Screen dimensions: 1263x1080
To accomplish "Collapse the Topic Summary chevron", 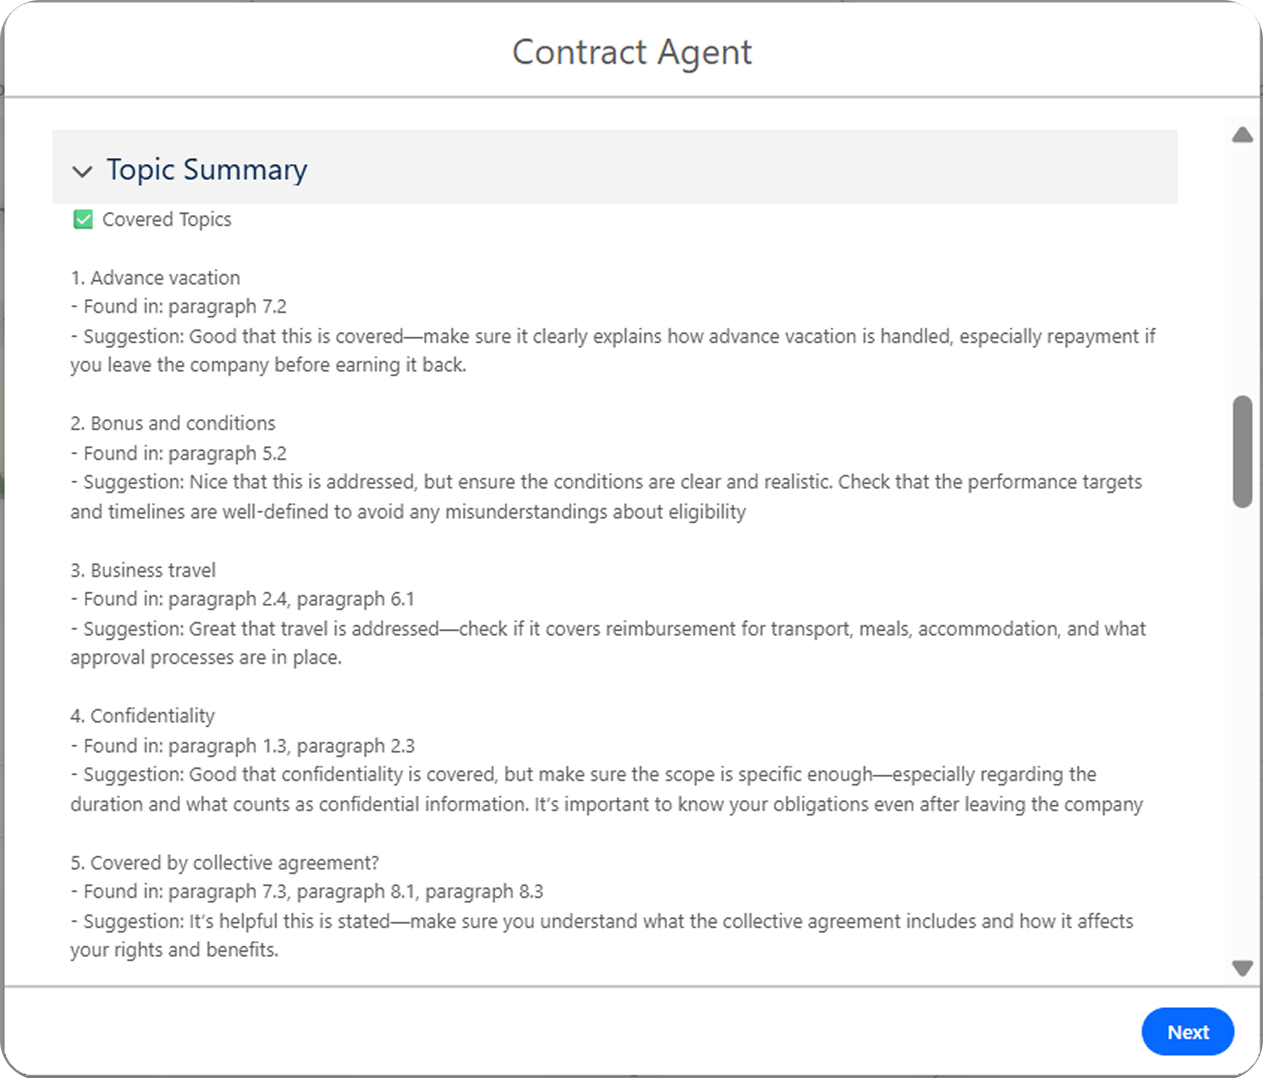I will 82,171.
